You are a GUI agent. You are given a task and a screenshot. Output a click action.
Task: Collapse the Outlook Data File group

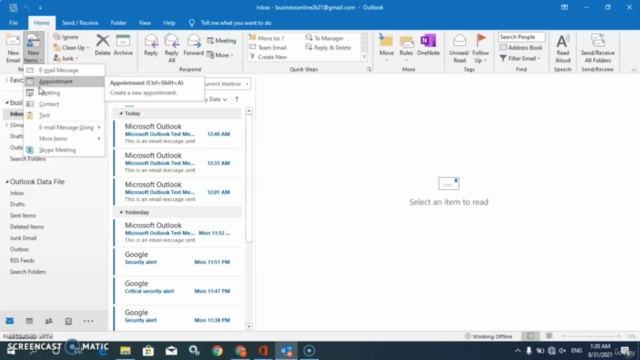point(7,182)
